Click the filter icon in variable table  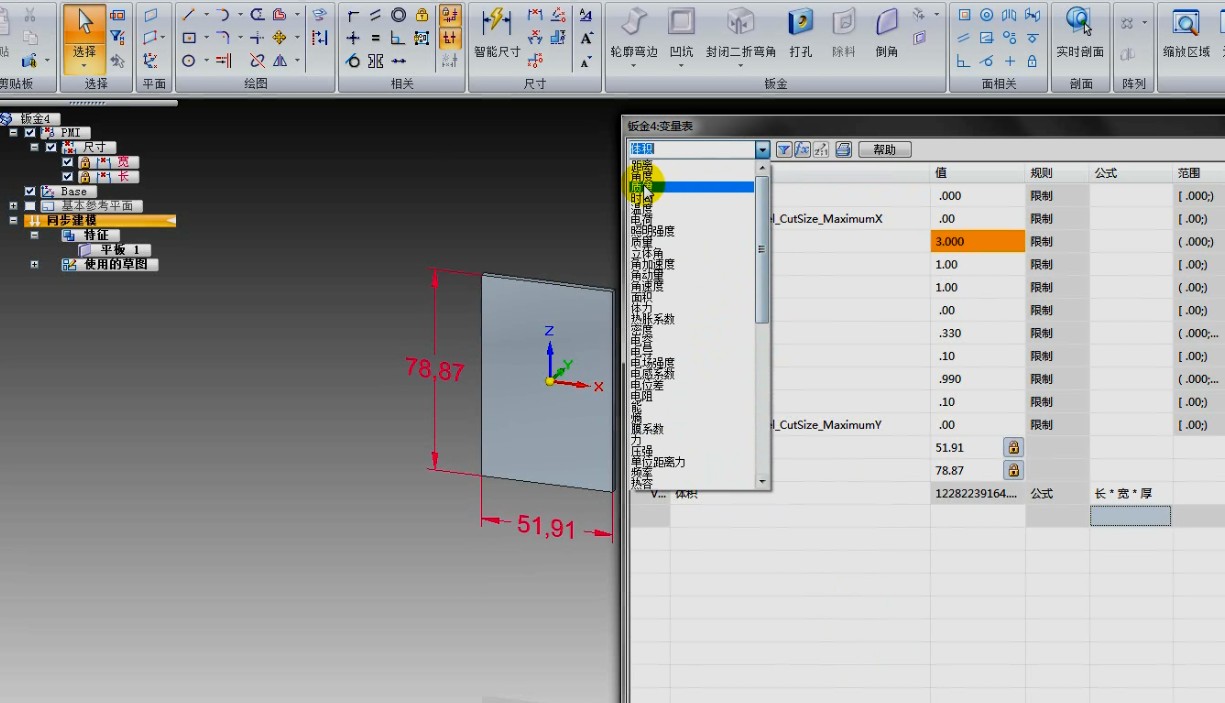pyautogui.click(x=784, y=149)
